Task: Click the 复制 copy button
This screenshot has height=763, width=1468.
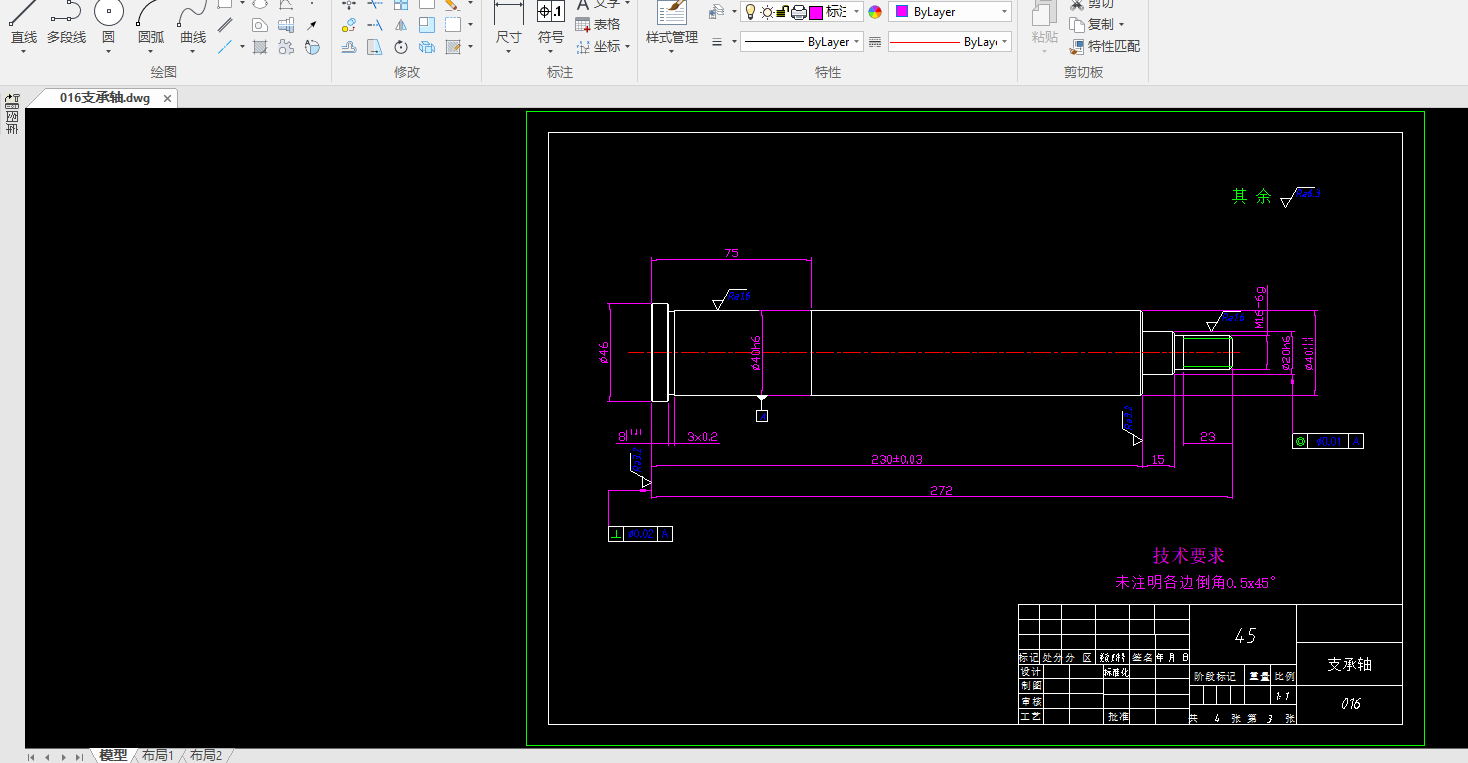Action: point(1098,24)
